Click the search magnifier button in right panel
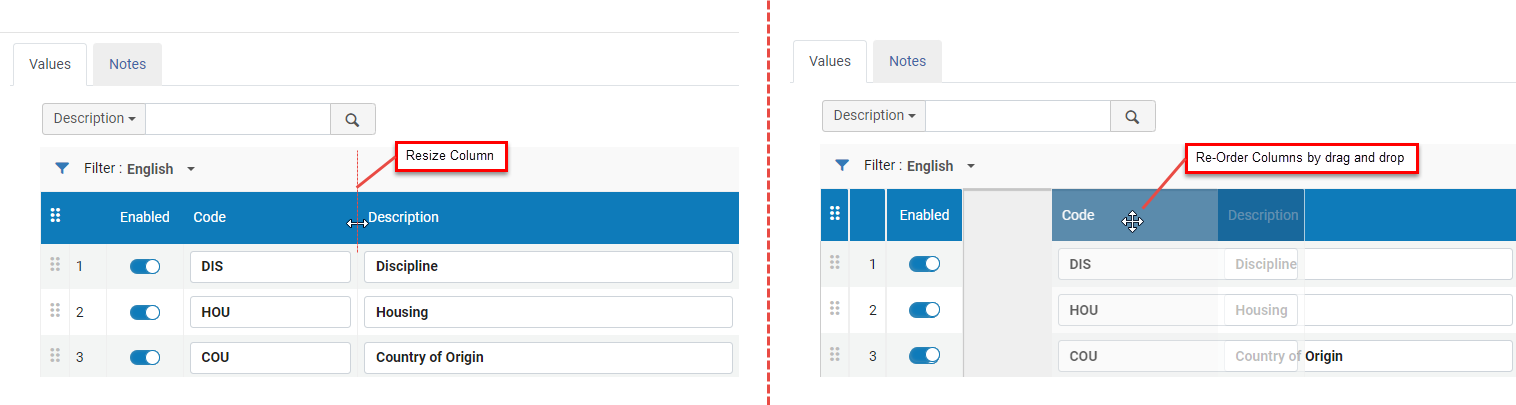This screenshot has width=1516, height=405. 1133,116
